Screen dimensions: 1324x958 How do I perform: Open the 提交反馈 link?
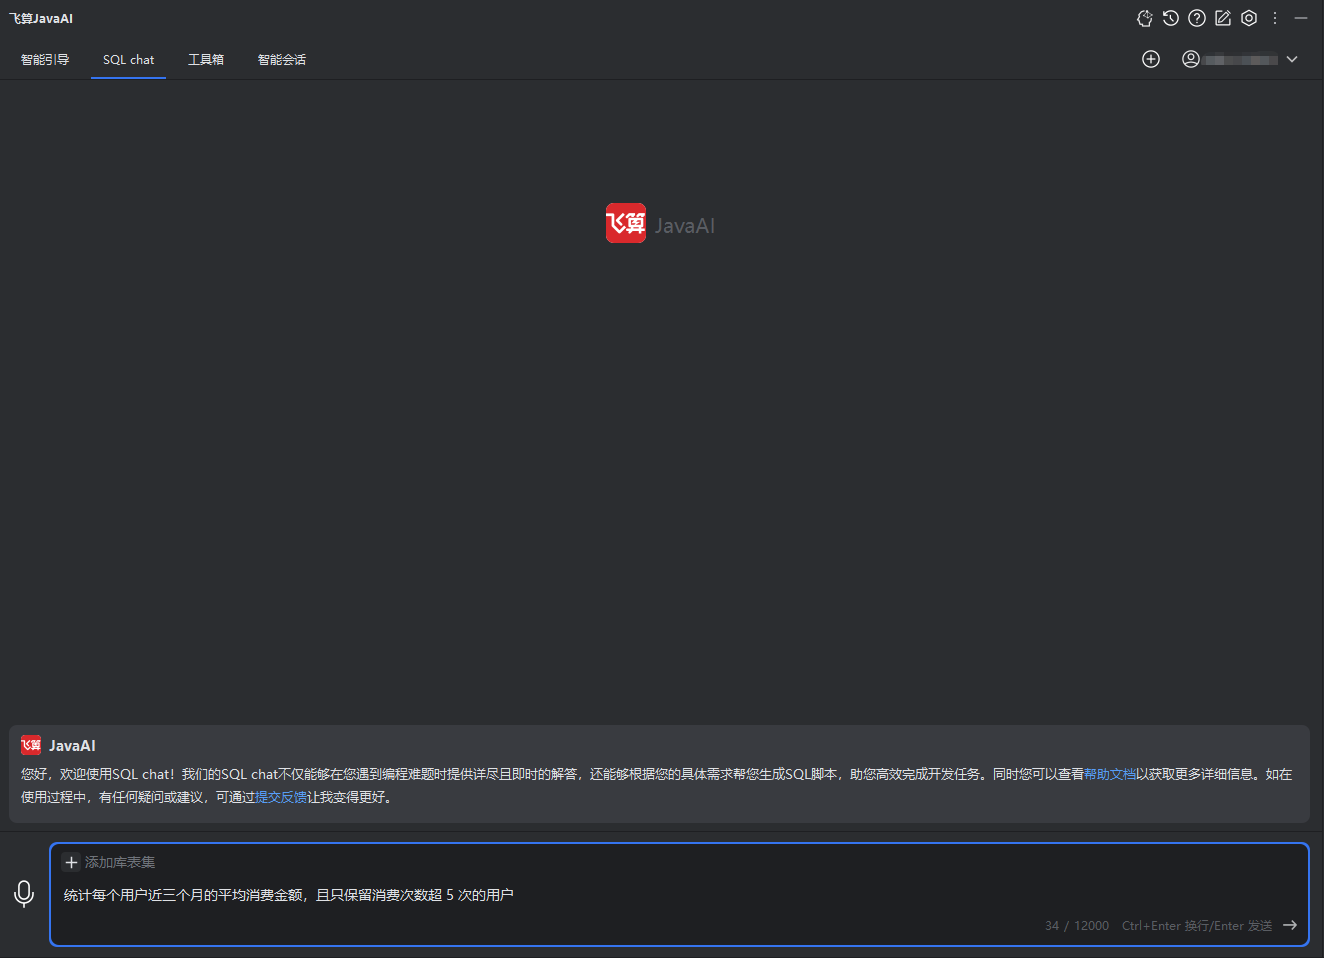(x=281, y=797)
